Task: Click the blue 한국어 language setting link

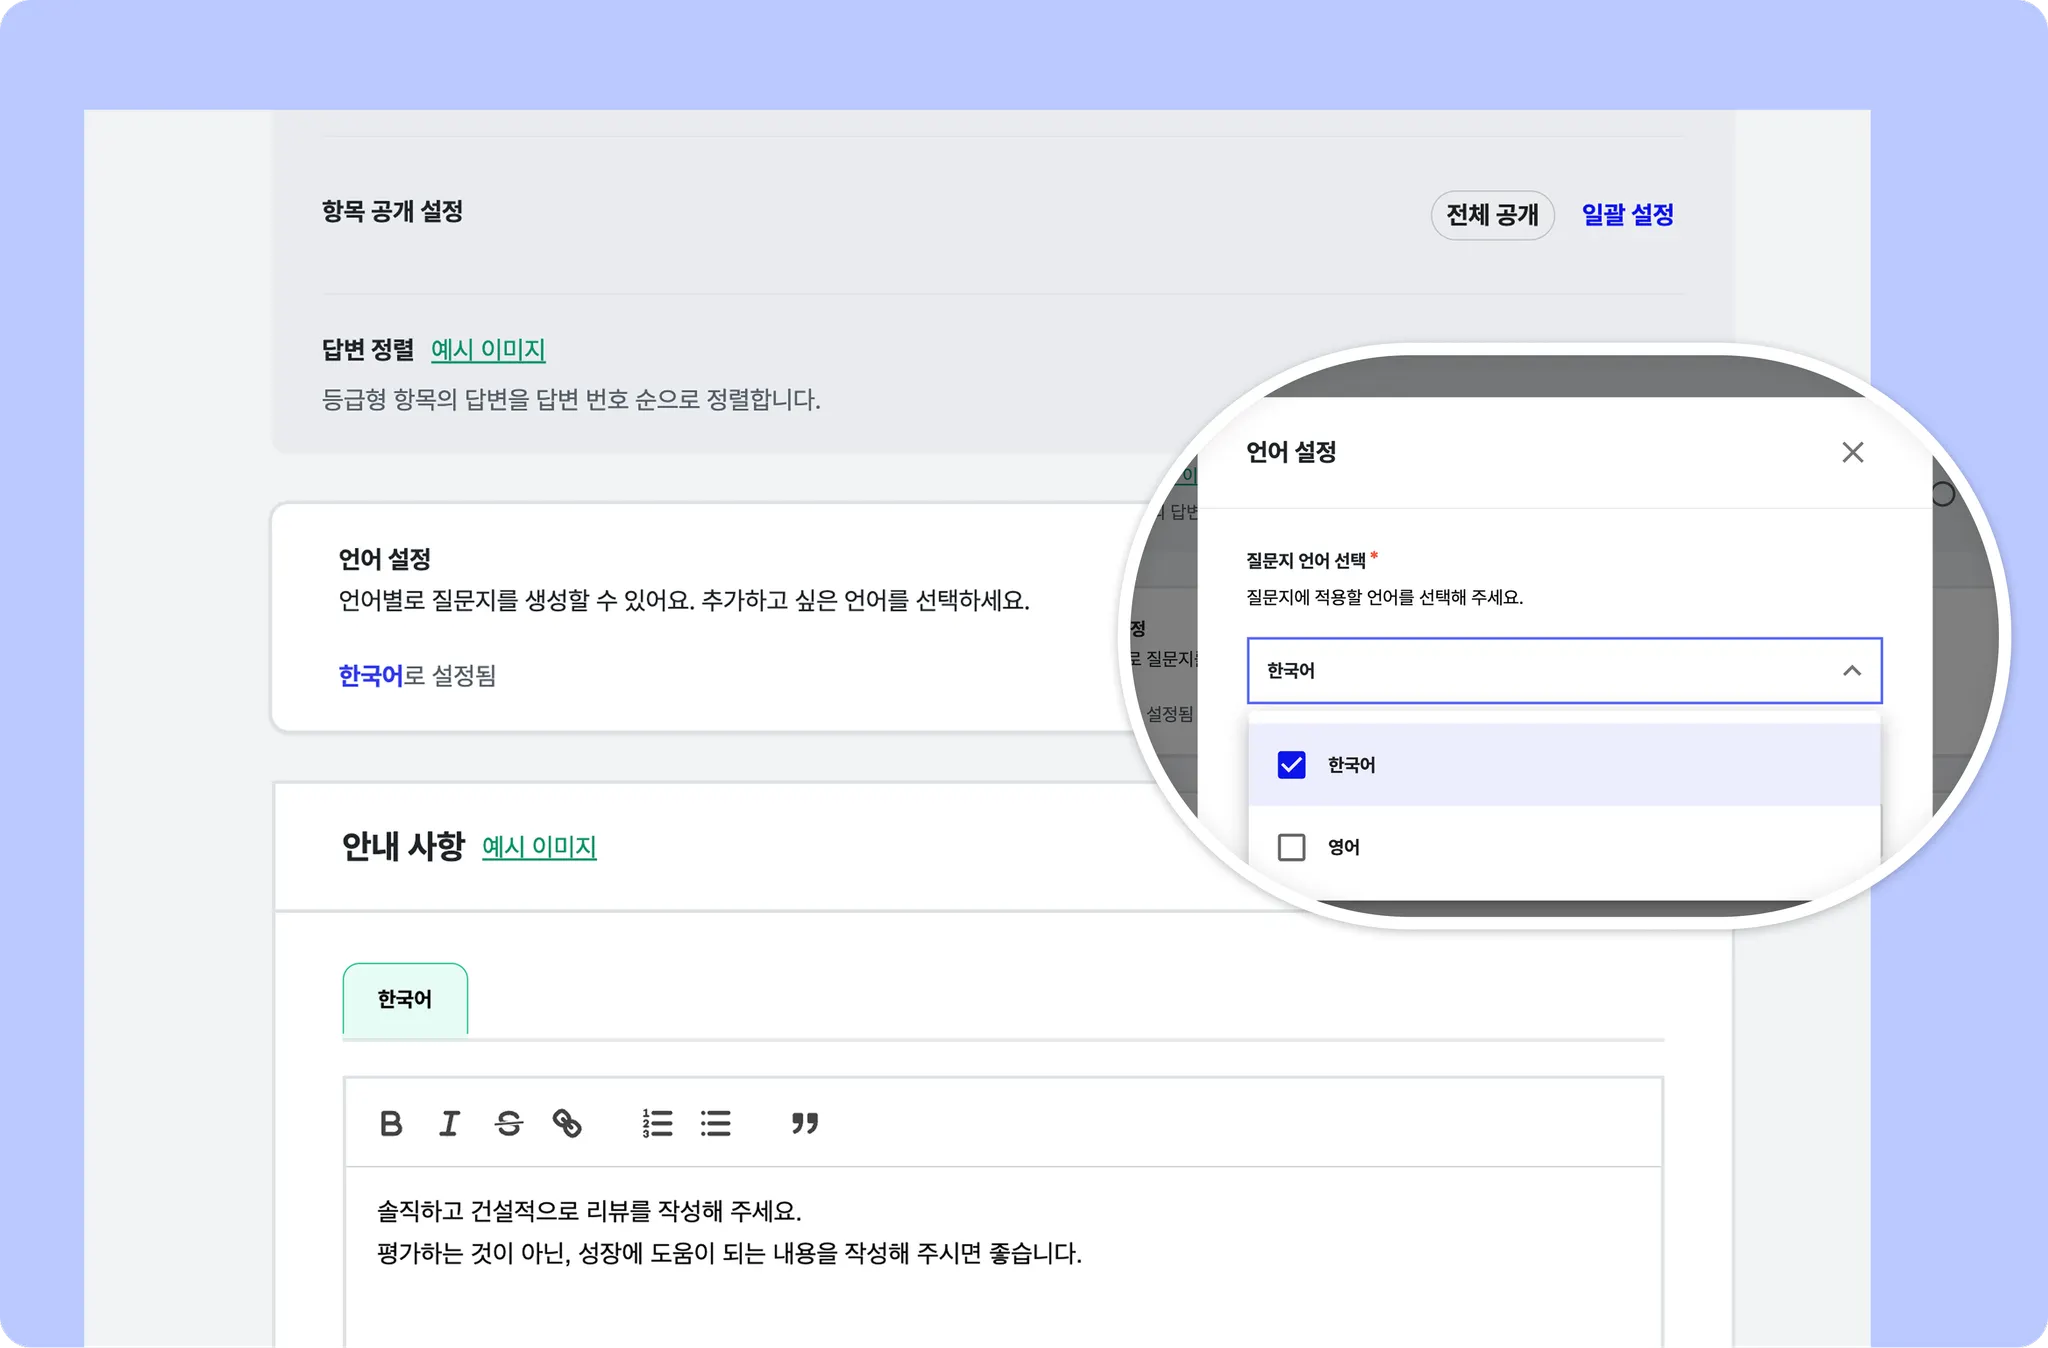Action: (x=370, y=676)
